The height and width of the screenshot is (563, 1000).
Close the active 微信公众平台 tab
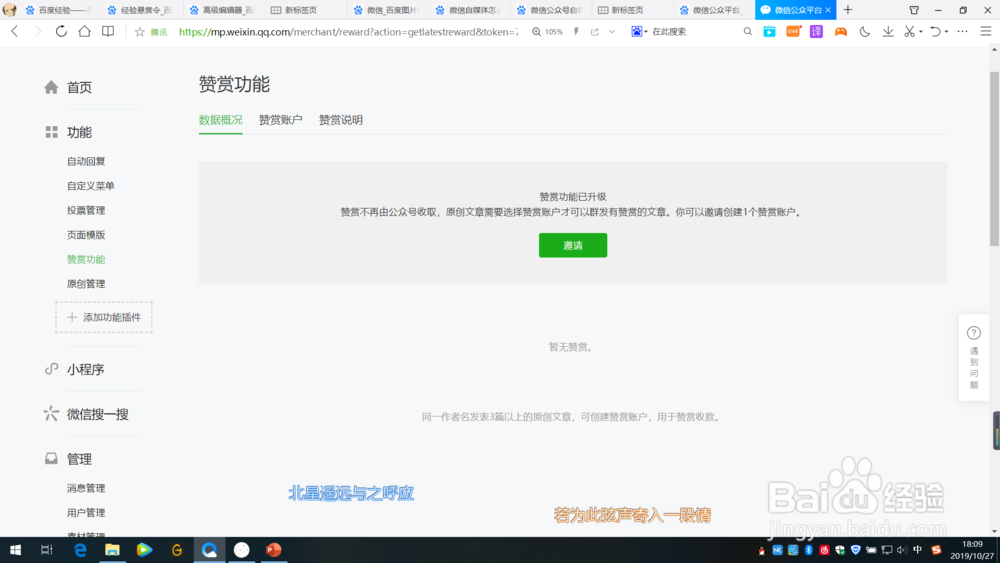pos(828,10)
